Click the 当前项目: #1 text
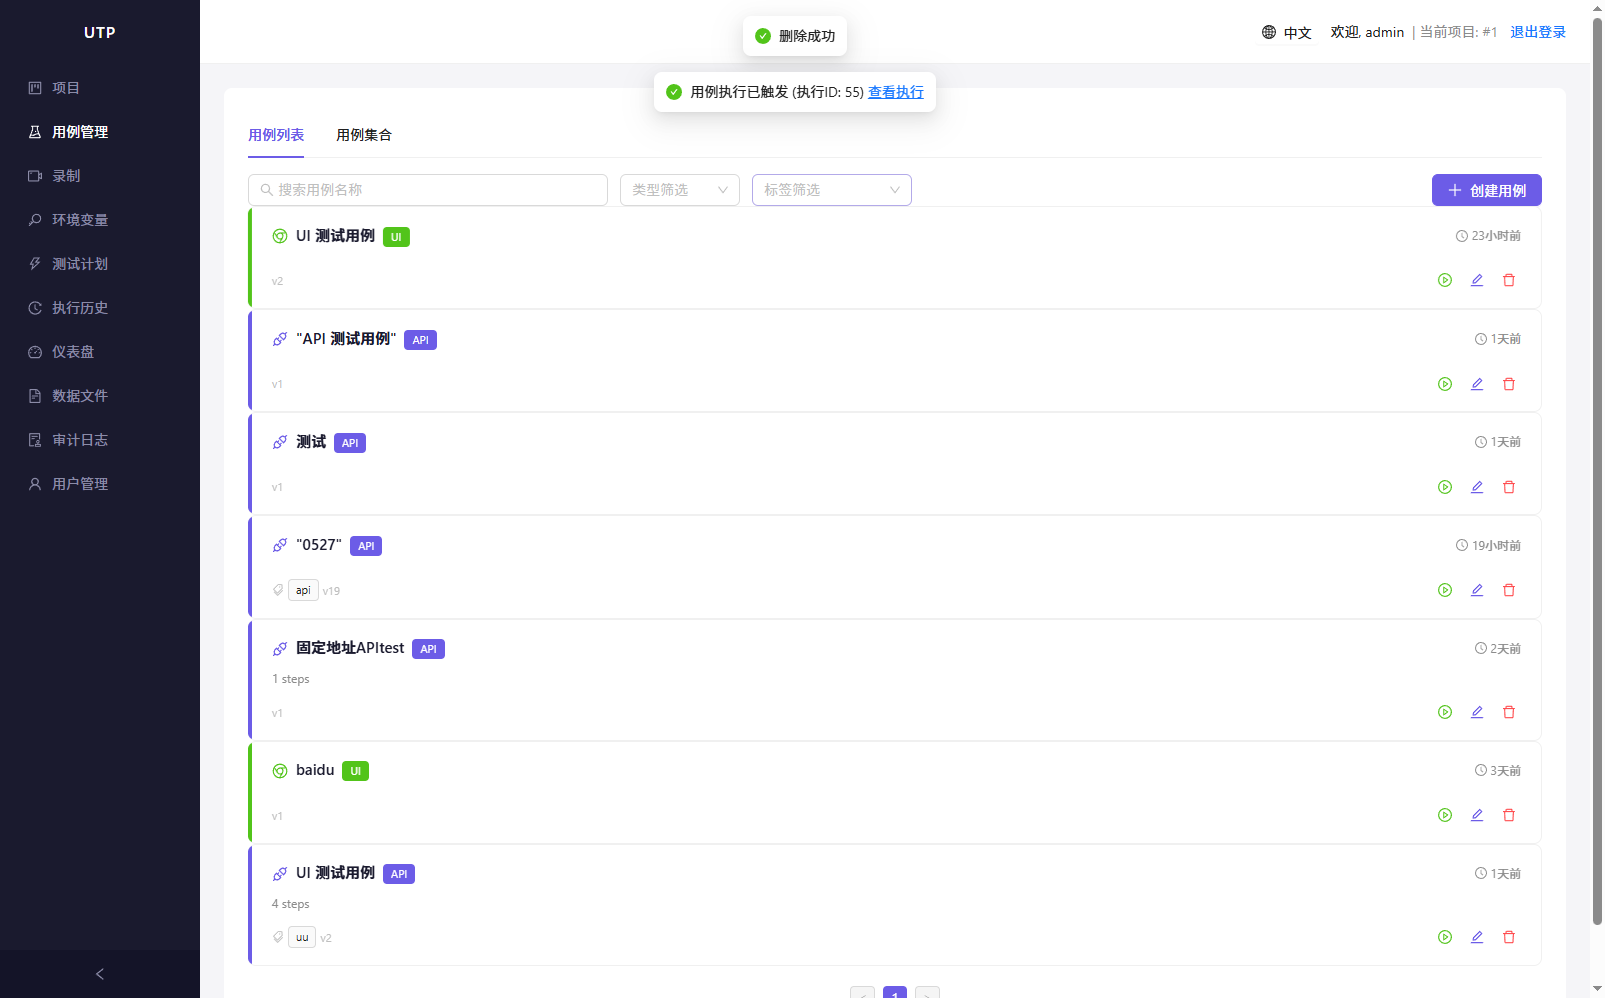Screen dimensions: 1605x998 pos(1458,32)
